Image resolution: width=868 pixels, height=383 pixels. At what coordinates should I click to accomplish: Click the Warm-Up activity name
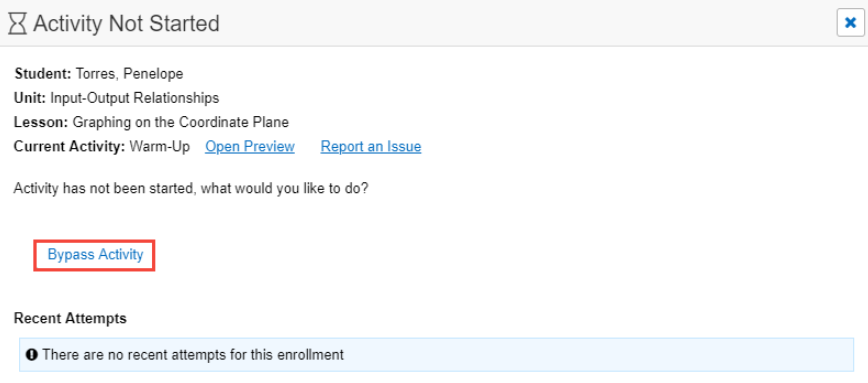coord(159,147)
